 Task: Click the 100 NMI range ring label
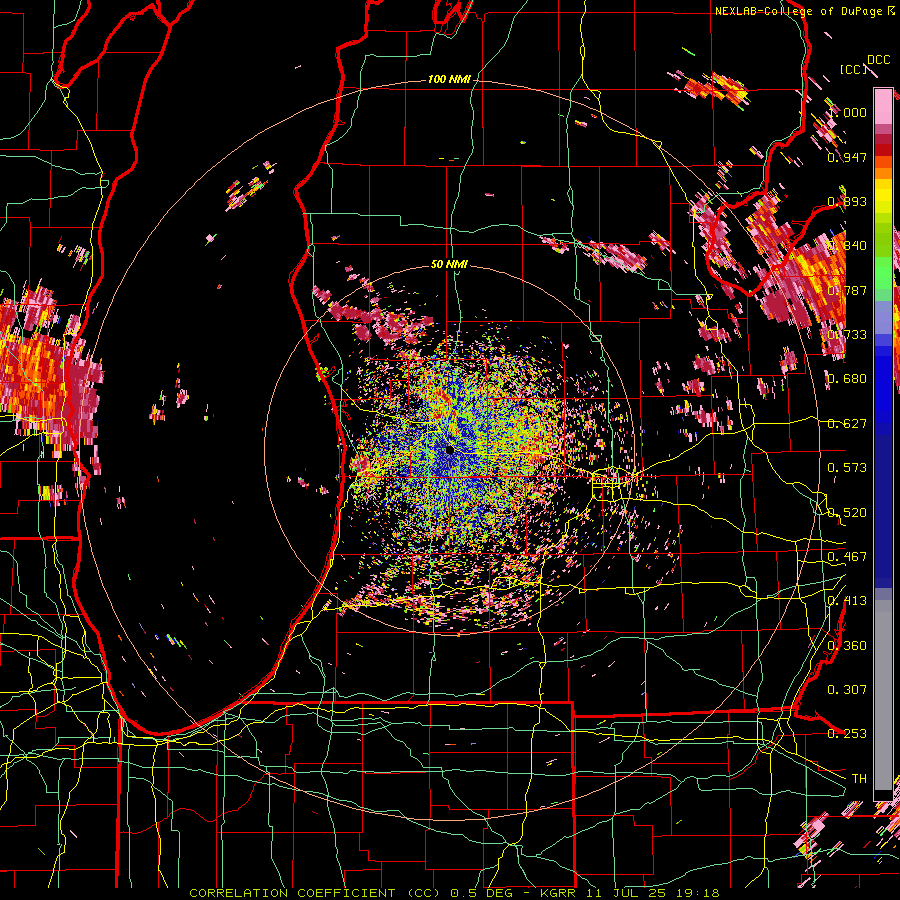(449, 79)
